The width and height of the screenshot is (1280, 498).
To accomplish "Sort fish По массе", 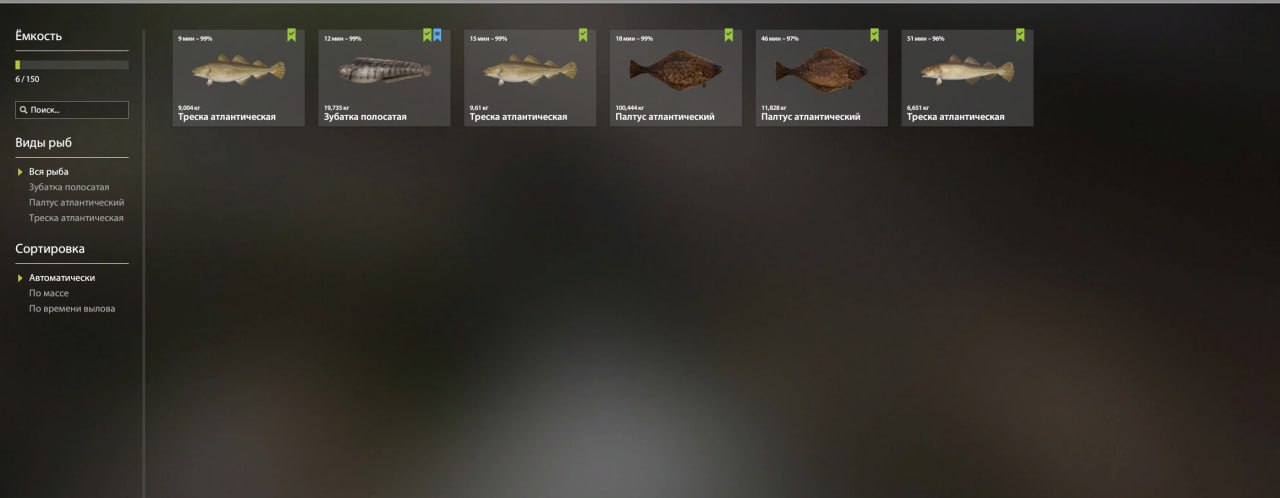I will (x=49, y=293).
